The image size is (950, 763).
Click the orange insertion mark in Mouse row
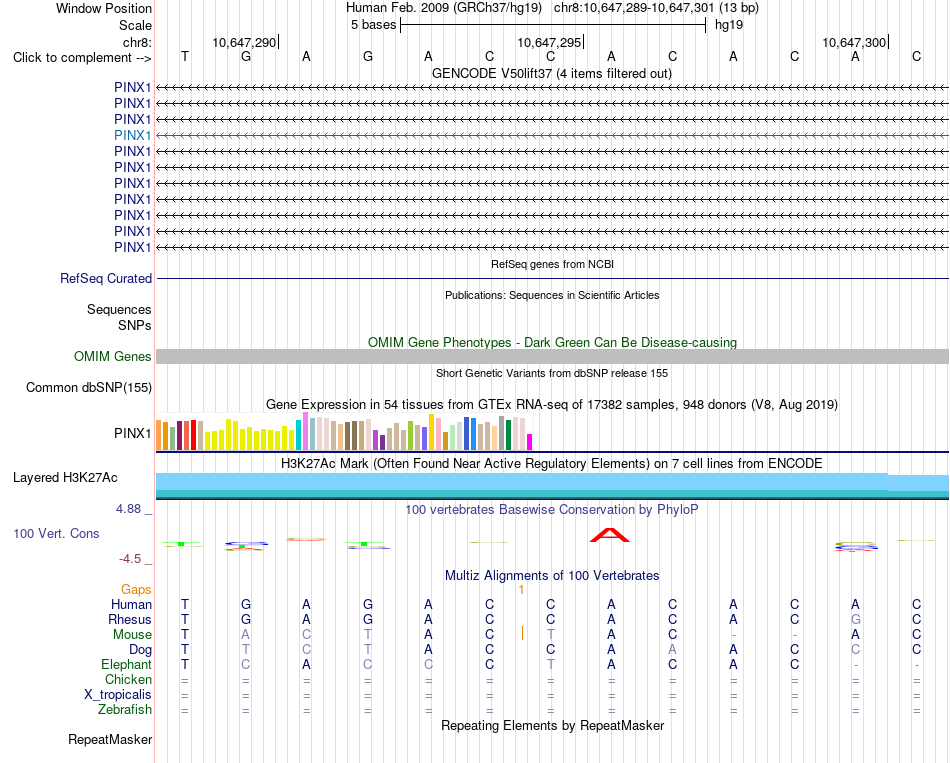click(522, 633)
